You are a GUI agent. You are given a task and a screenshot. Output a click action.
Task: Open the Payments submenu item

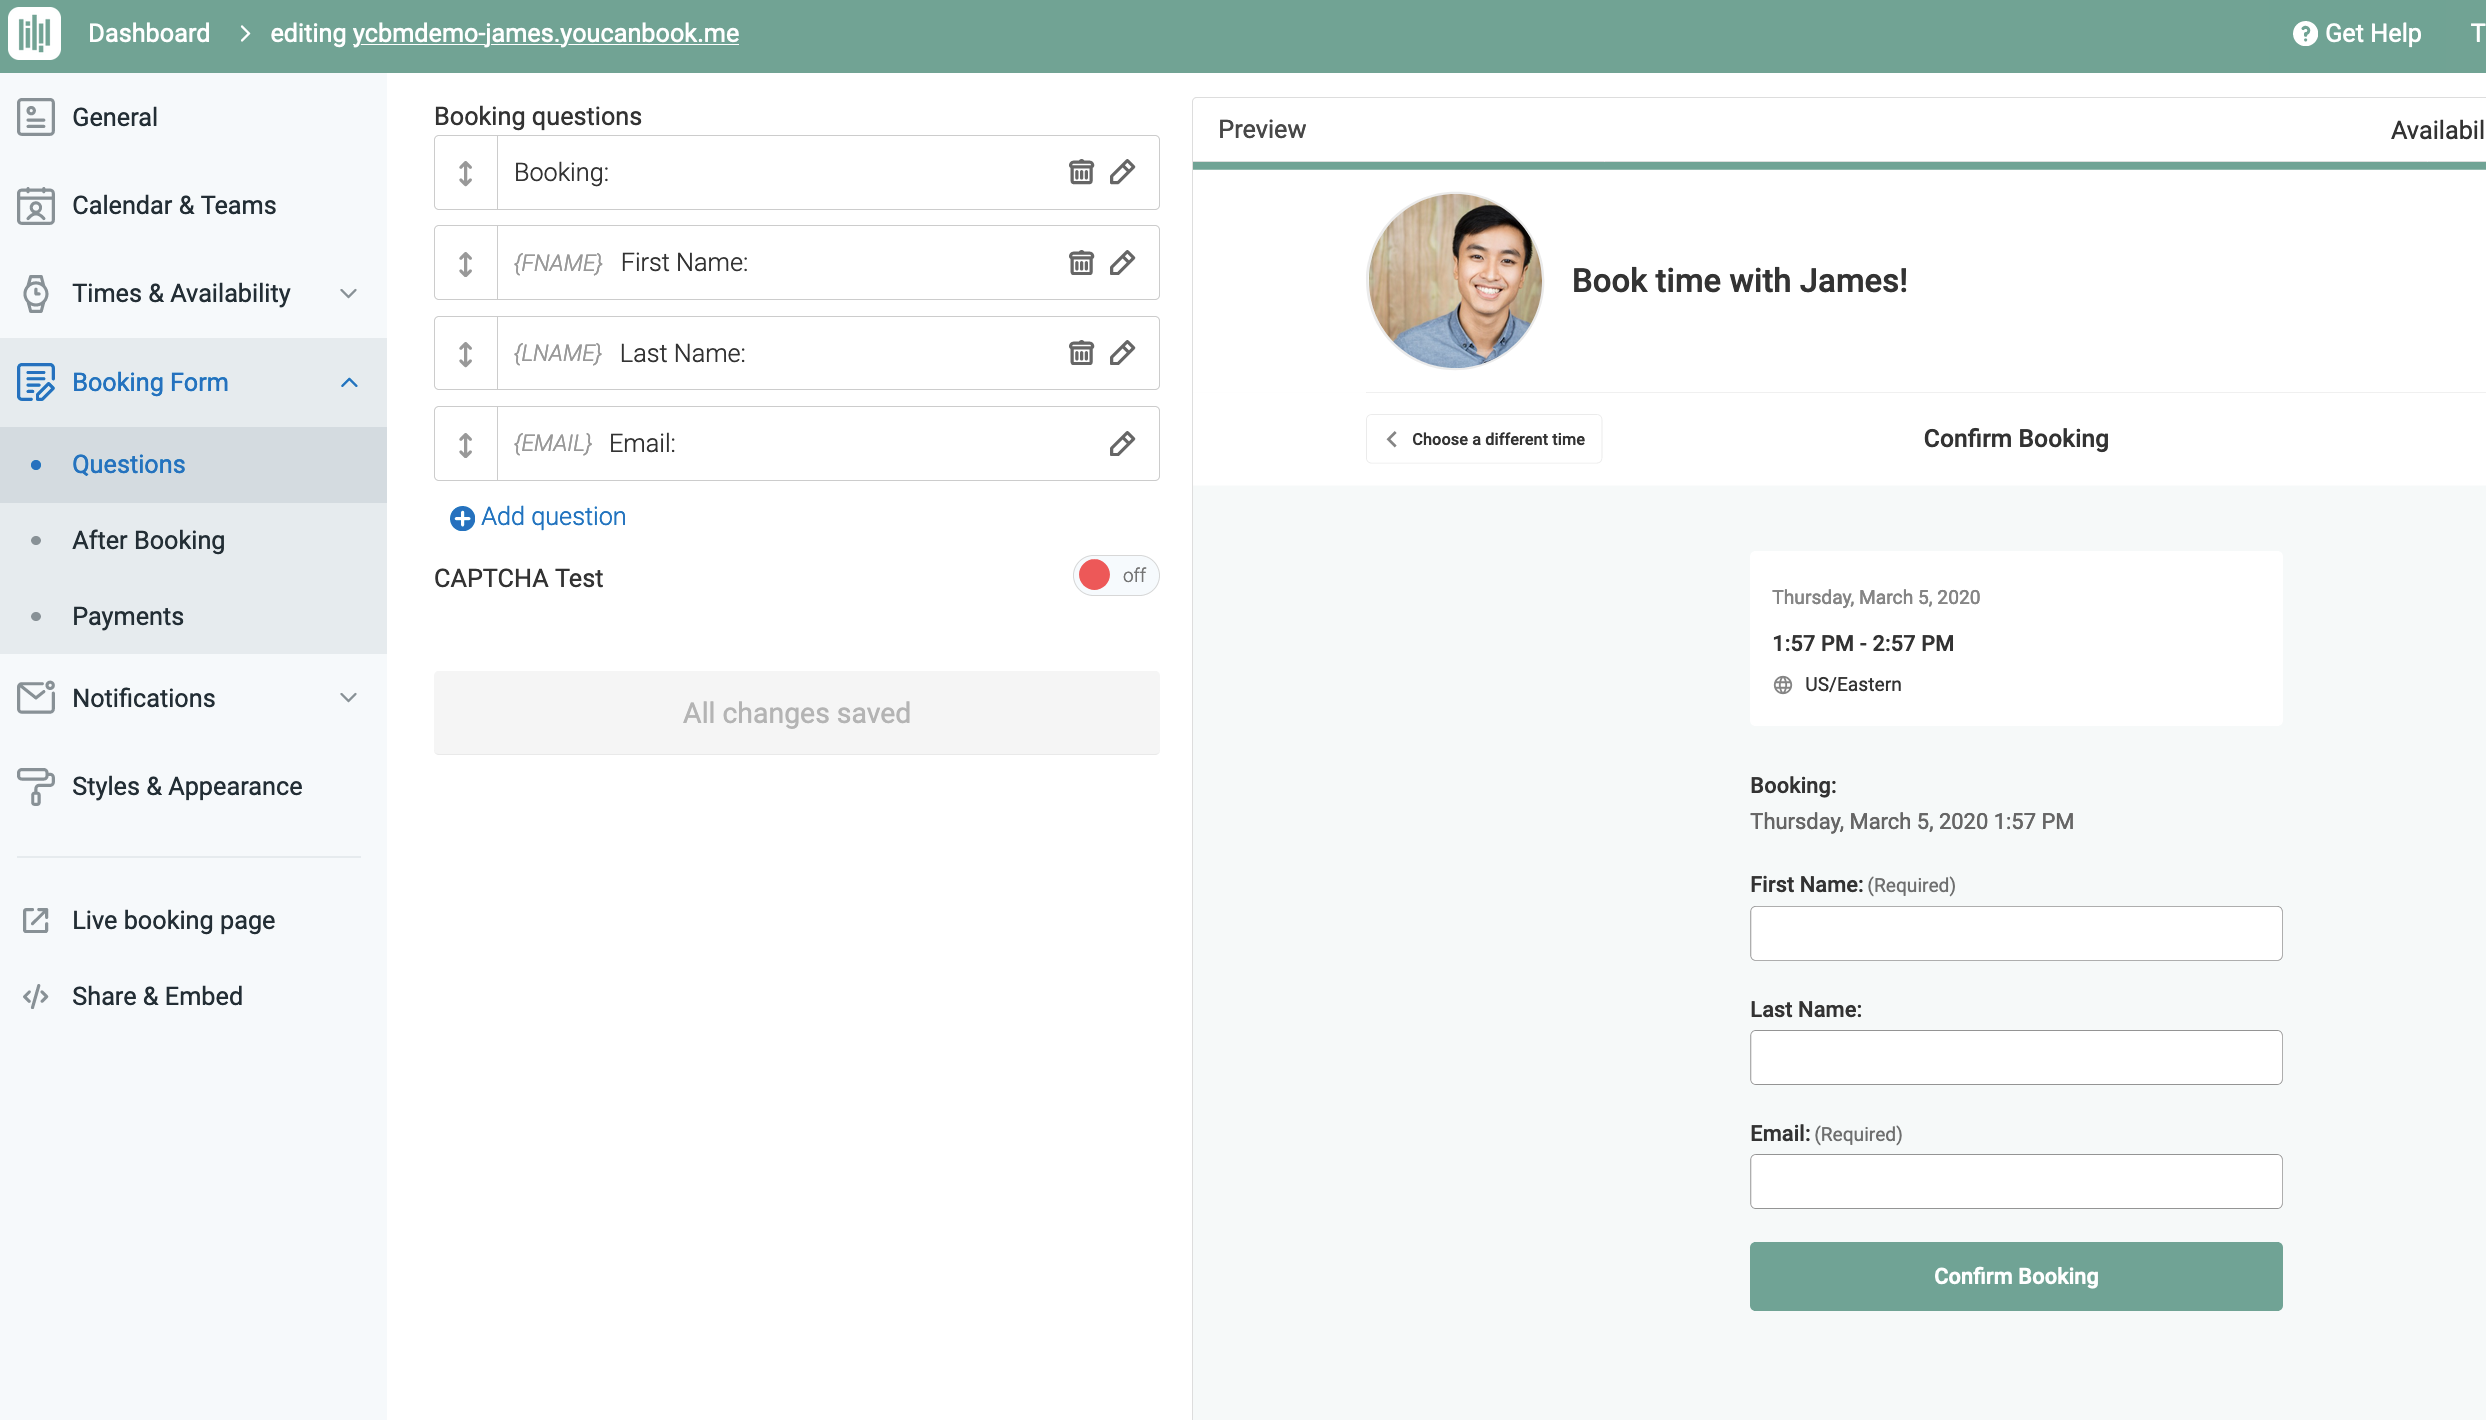[128, 617]
